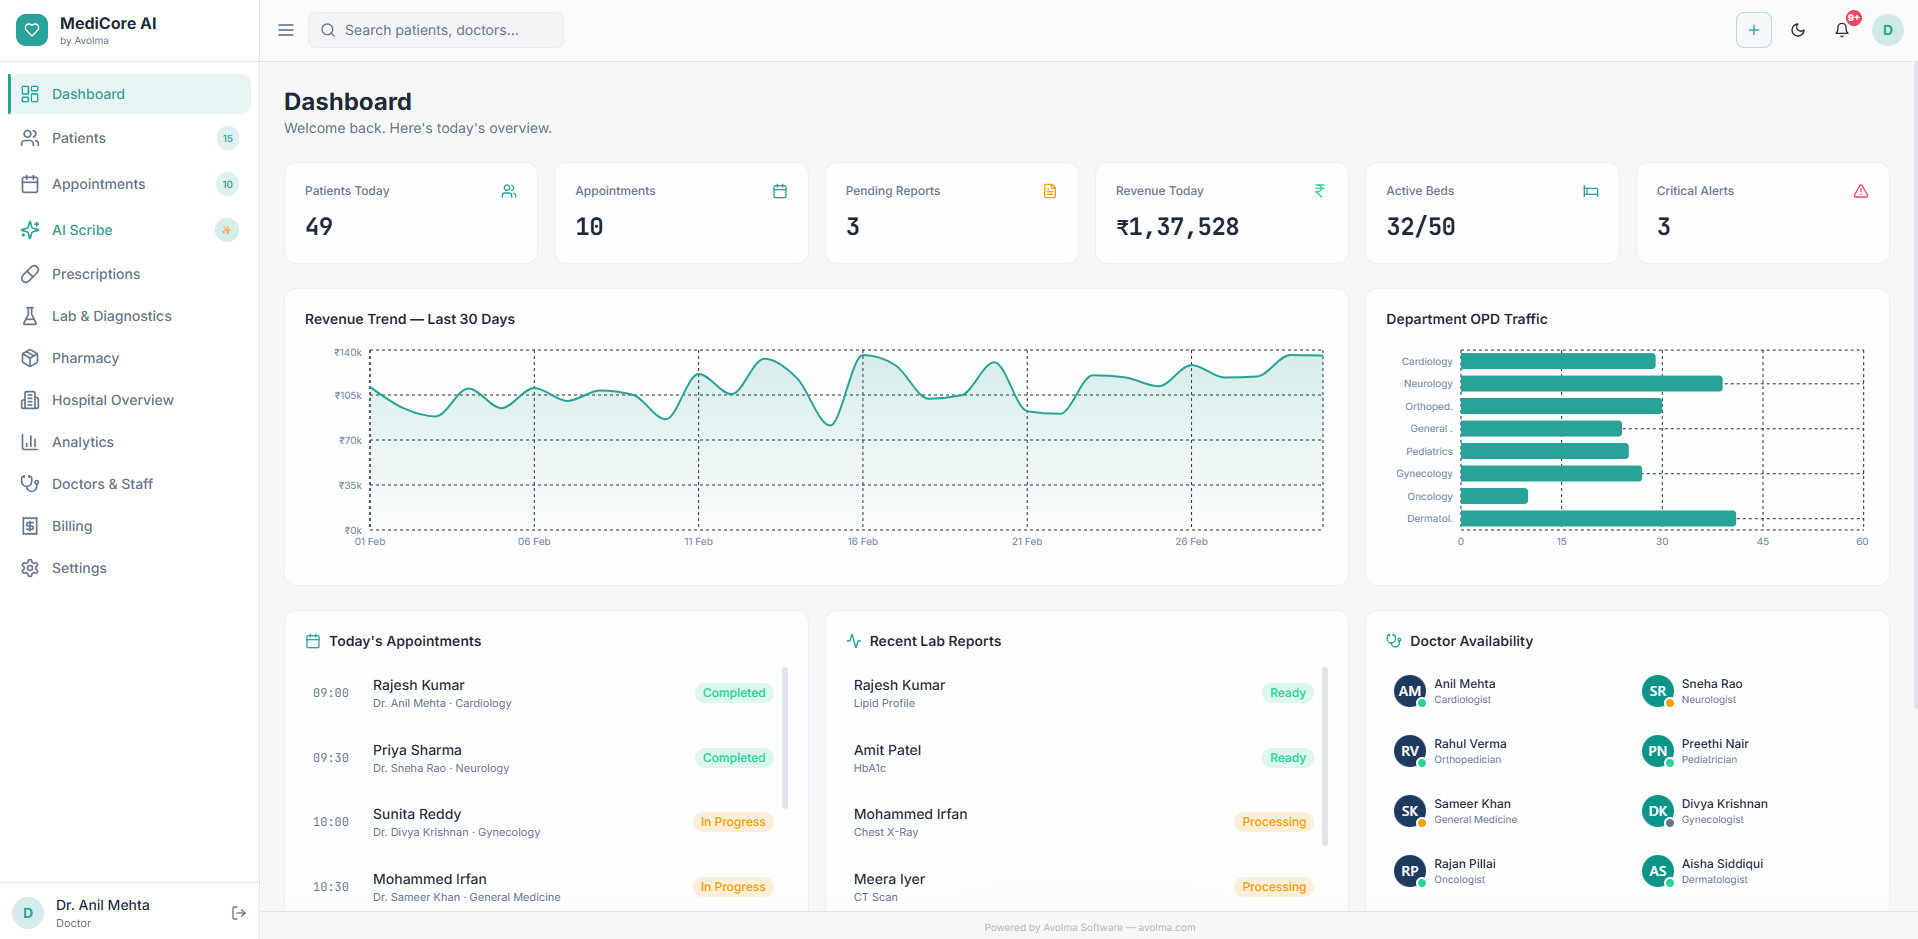Click the Neurology bar in OPD chart
This screenshot has height=939, width=1918.
[x=1590, y=384]
